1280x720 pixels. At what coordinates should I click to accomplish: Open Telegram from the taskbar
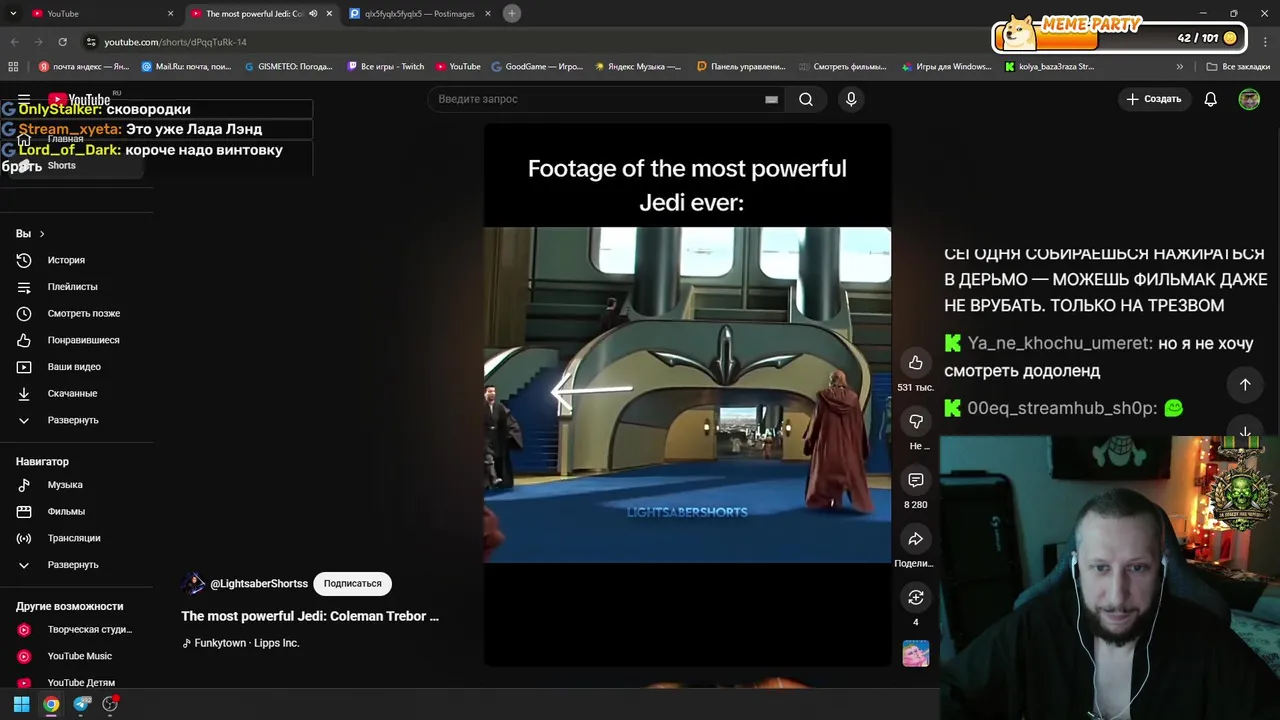82,704
